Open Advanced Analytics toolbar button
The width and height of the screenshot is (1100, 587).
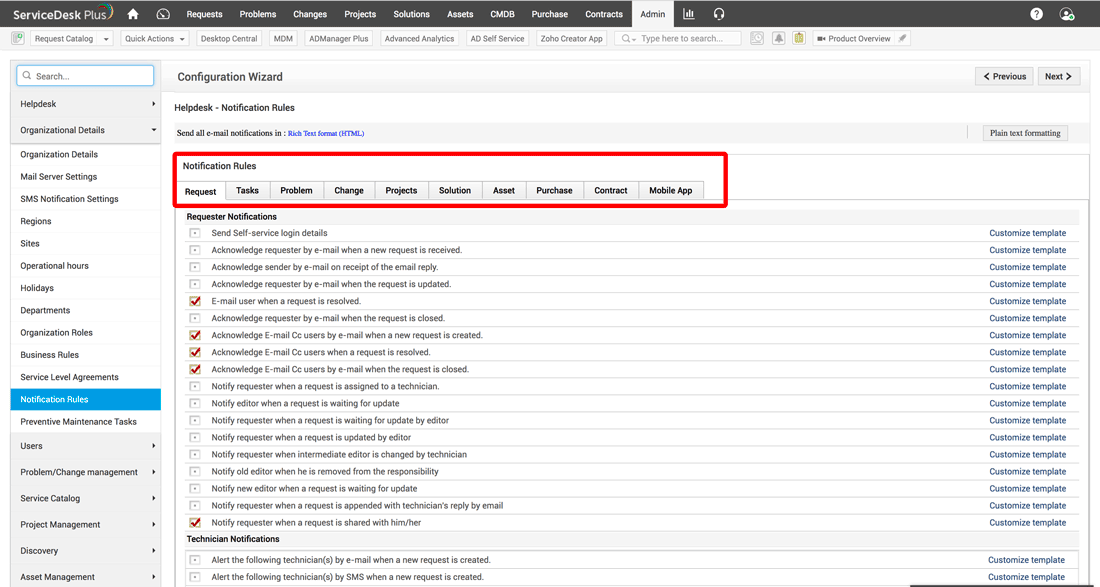click(x=420, y=39)
